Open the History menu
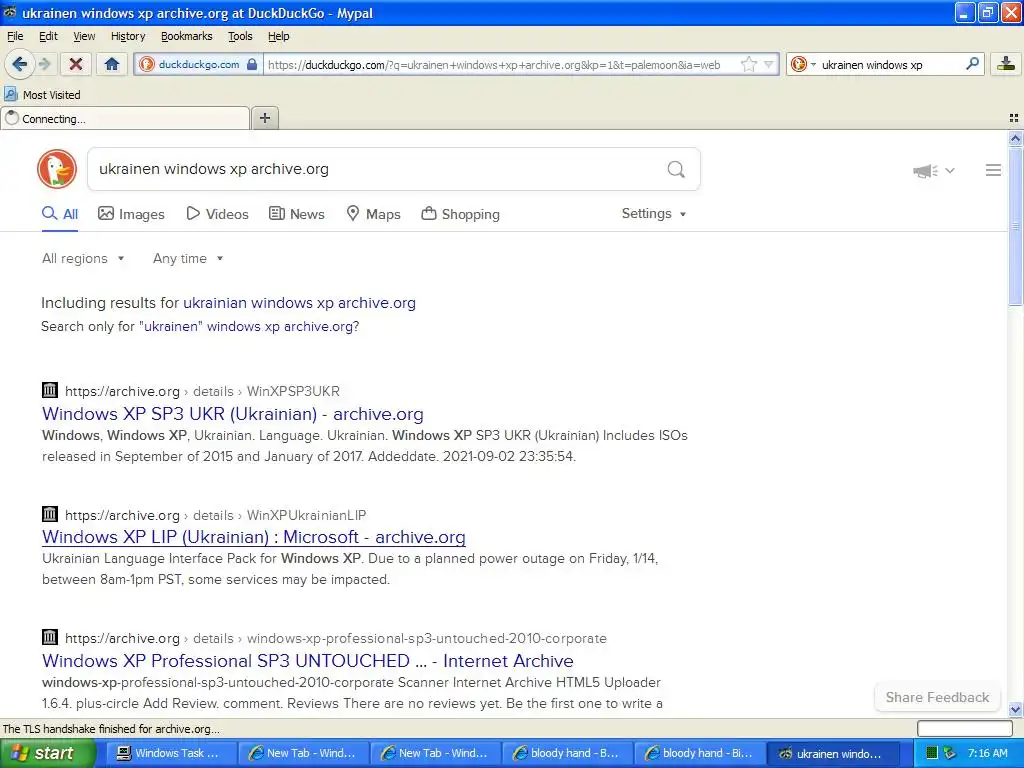Screen dimensions: 1024x768 (x=128, y=36)
